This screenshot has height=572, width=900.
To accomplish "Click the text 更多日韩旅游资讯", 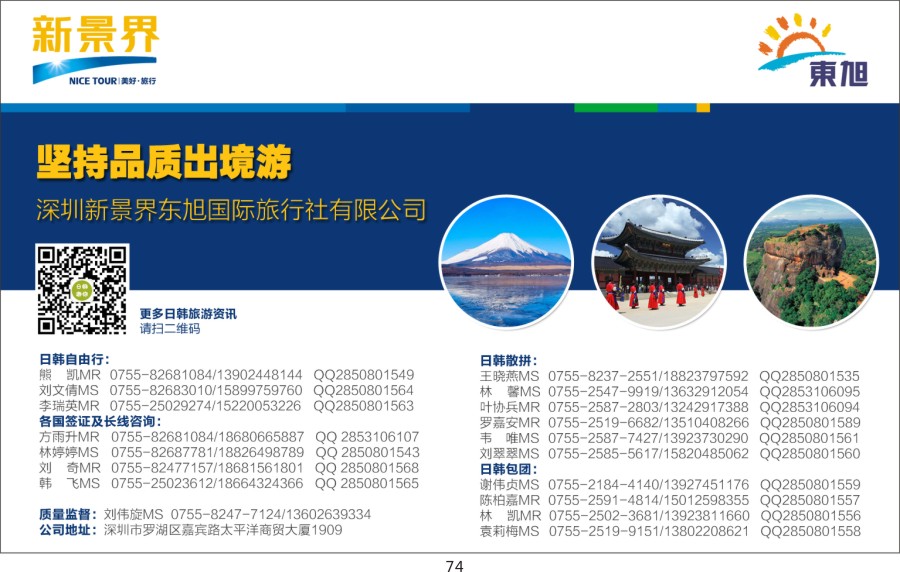I will [188, 314].
